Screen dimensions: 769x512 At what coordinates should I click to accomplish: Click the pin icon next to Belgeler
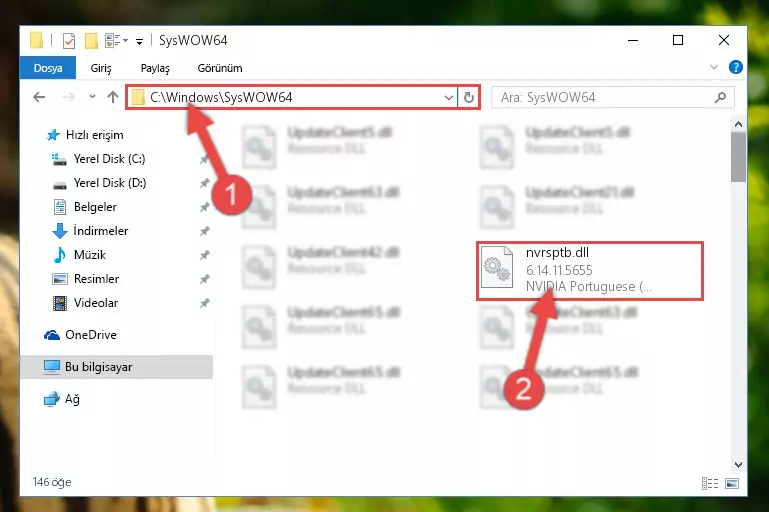205,207
